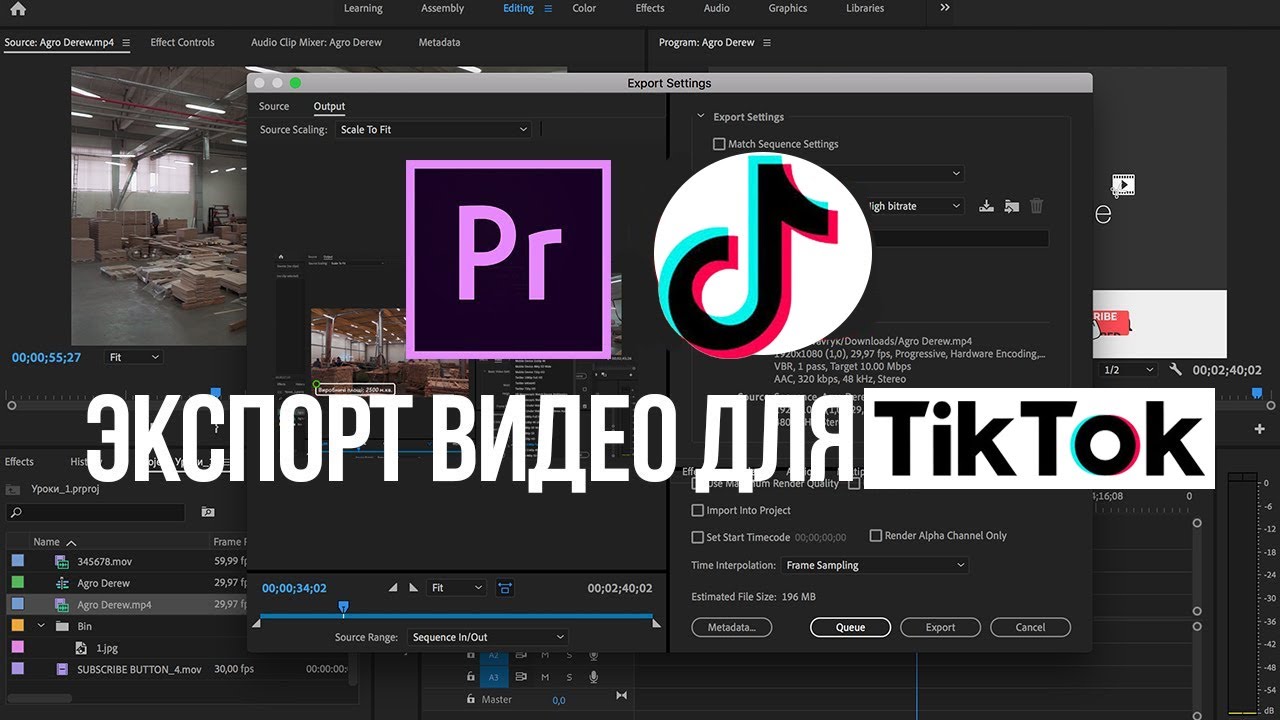Mute track A3 with the M button

(545, 677)
